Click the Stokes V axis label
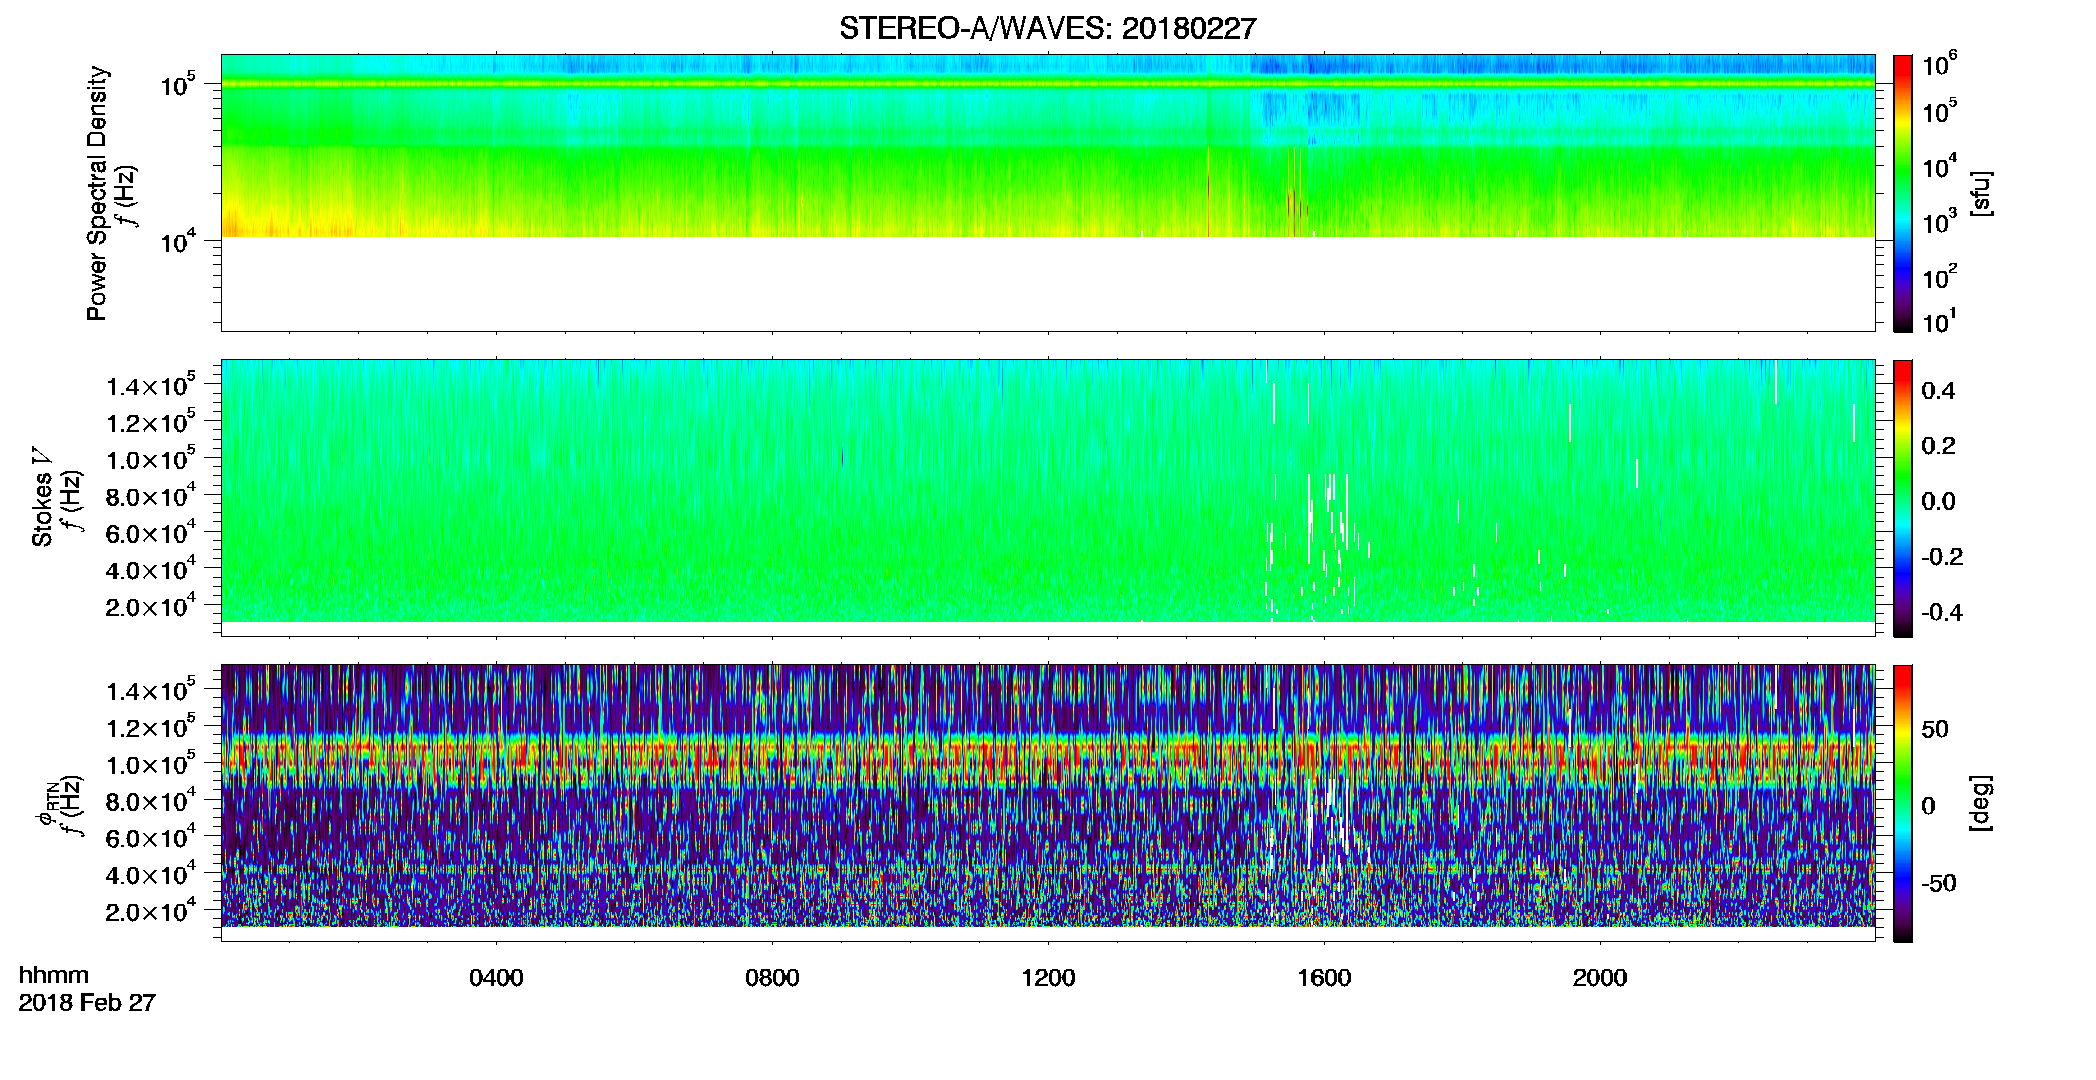 click(42, 498)
